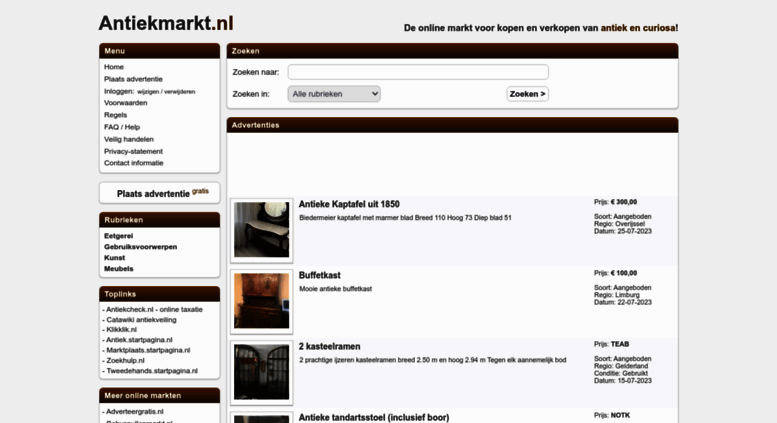Click the 2 prachtige ijzeren kasteelramen description
777x423 pixels.
pyautogui.click(x=433, y=360)
